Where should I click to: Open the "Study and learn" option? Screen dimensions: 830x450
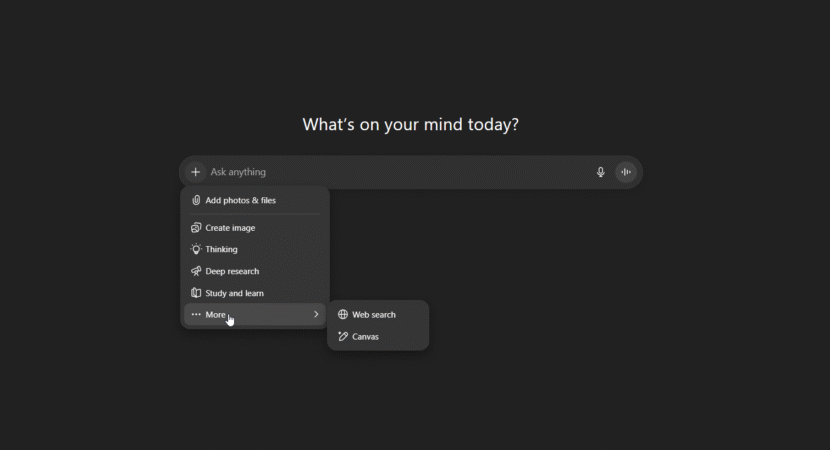(x=235, y=293)
